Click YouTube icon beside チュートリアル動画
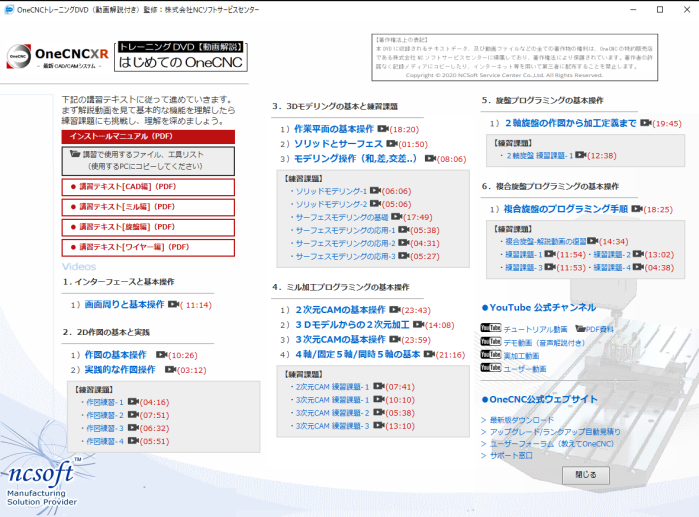Viewport: 699px width, 517px height. pos(490,328)
